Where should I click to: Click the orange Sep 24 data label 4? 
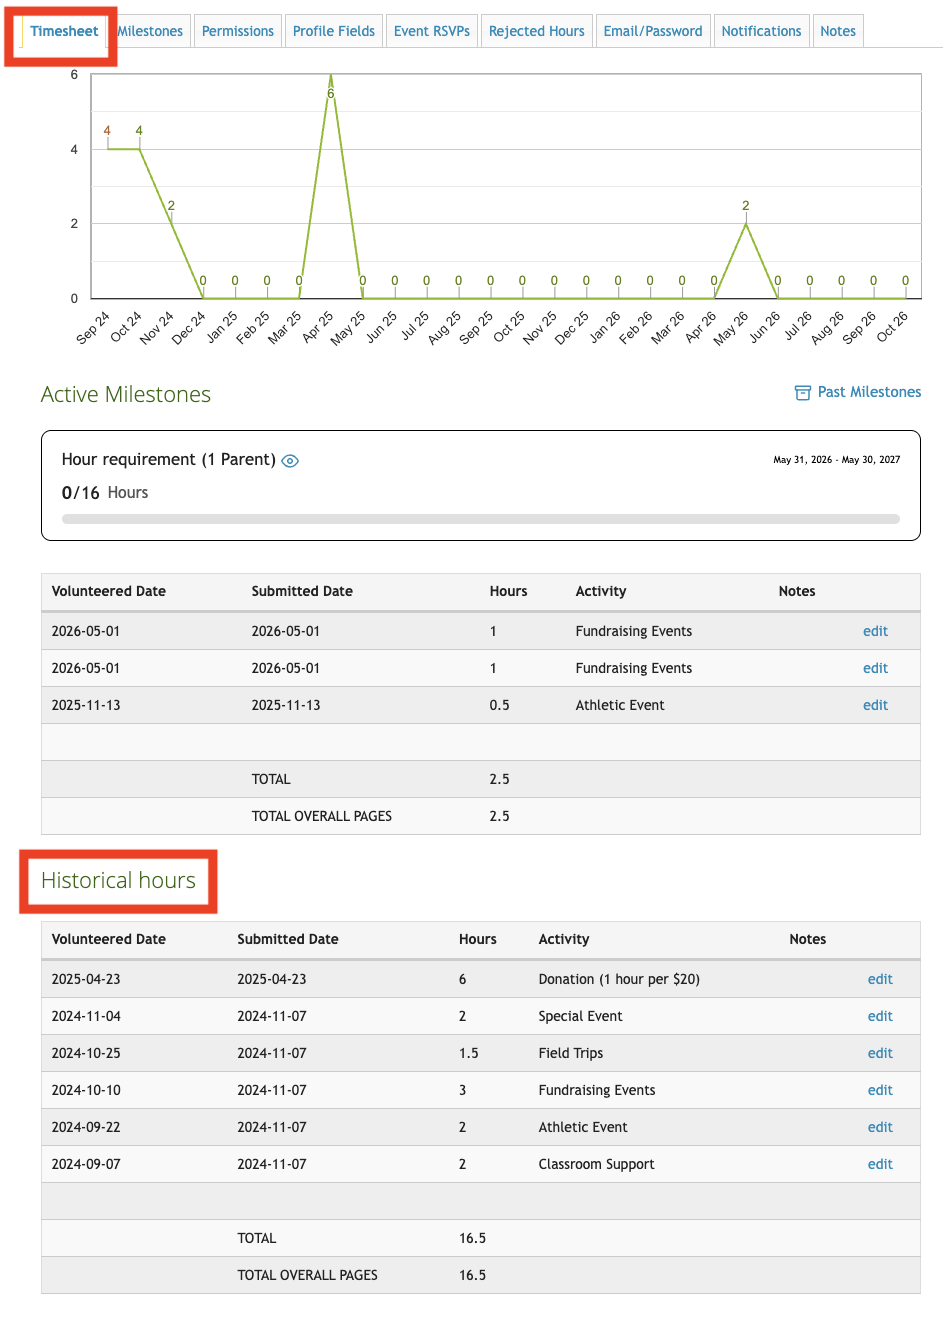[107, 131]
